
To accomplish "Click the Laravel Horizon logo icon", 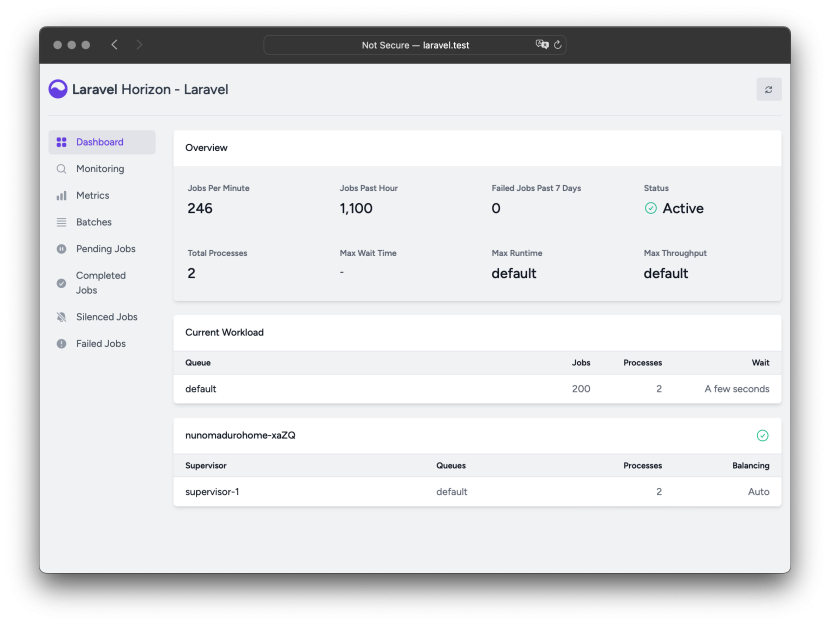I will pos(59,89).
